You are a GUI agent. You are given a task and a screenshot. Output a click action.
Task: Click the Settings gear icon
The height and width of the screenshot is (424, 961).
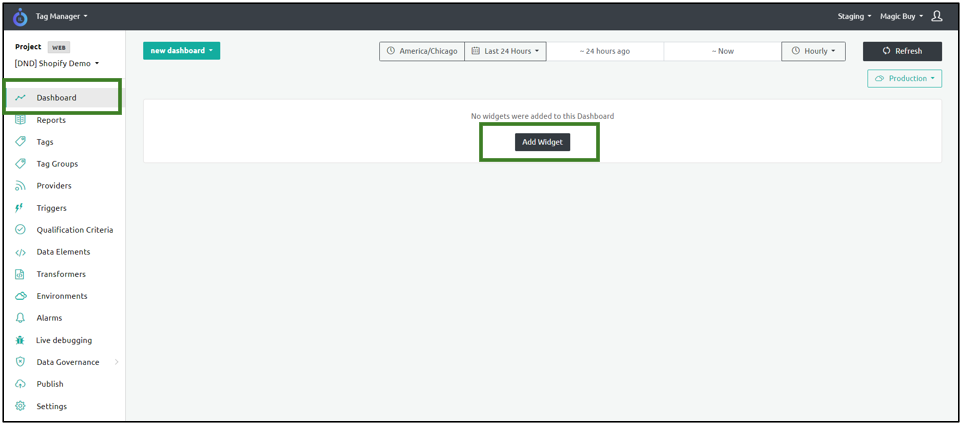[20, 406]
